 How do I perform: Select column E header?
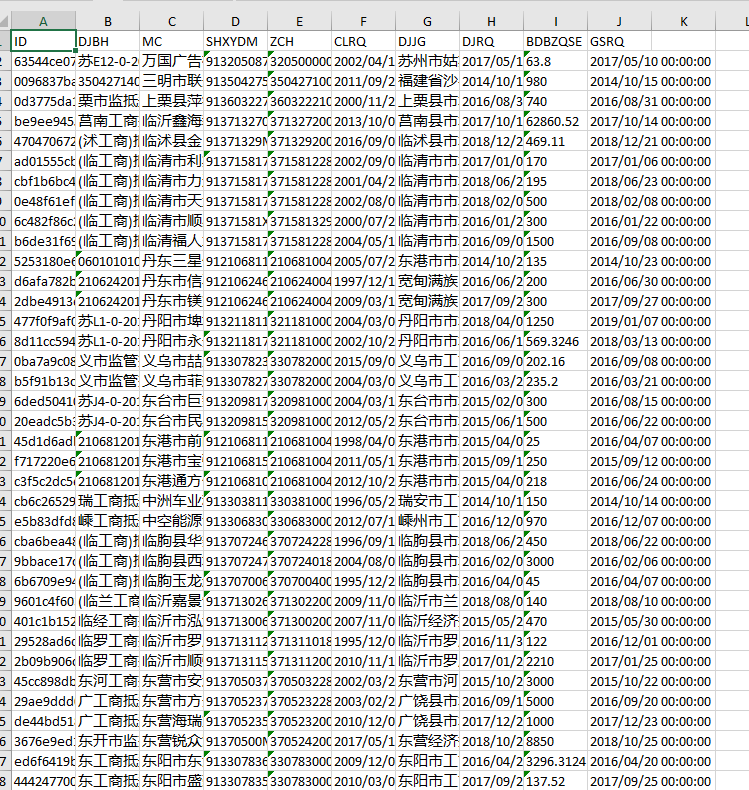coord(300,21)
